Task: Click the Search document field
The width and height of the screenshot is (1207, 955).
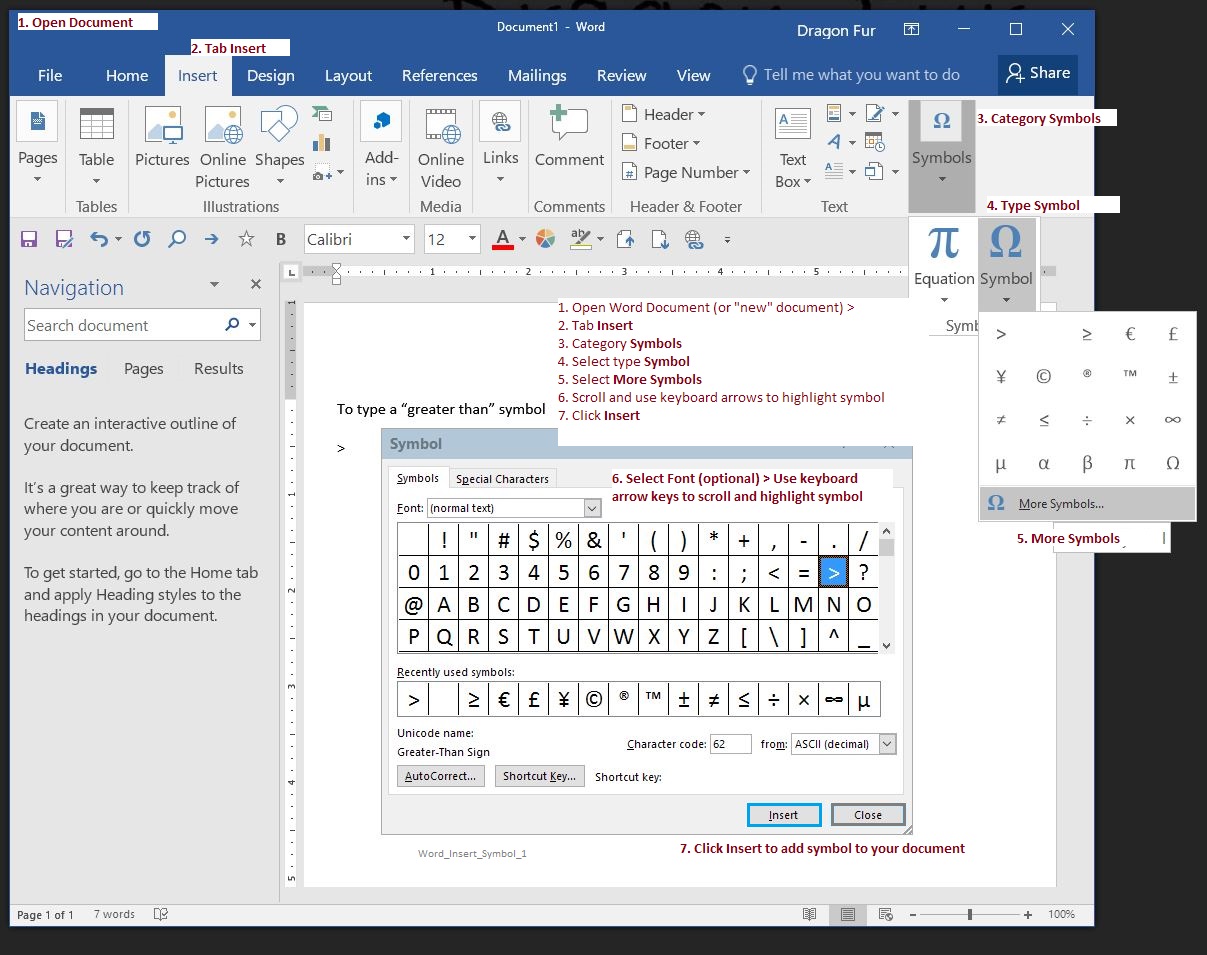Action: point(142,325)
